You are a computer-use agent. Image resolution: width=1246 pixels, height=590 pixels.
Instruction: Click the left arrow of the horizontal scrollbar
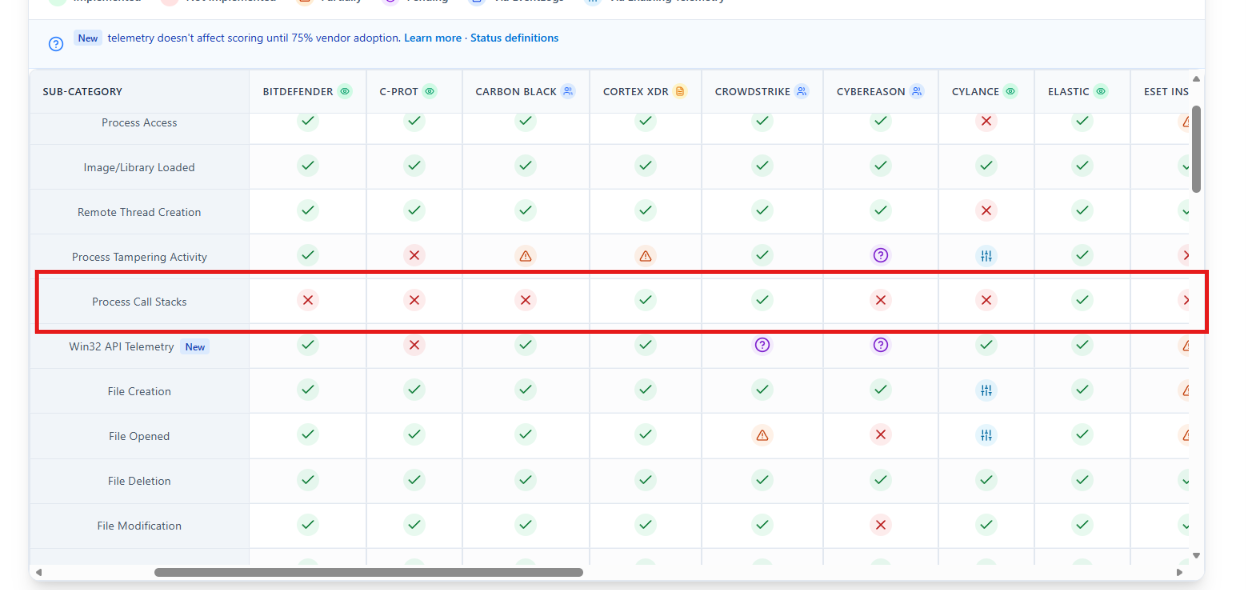coord(39,573)
